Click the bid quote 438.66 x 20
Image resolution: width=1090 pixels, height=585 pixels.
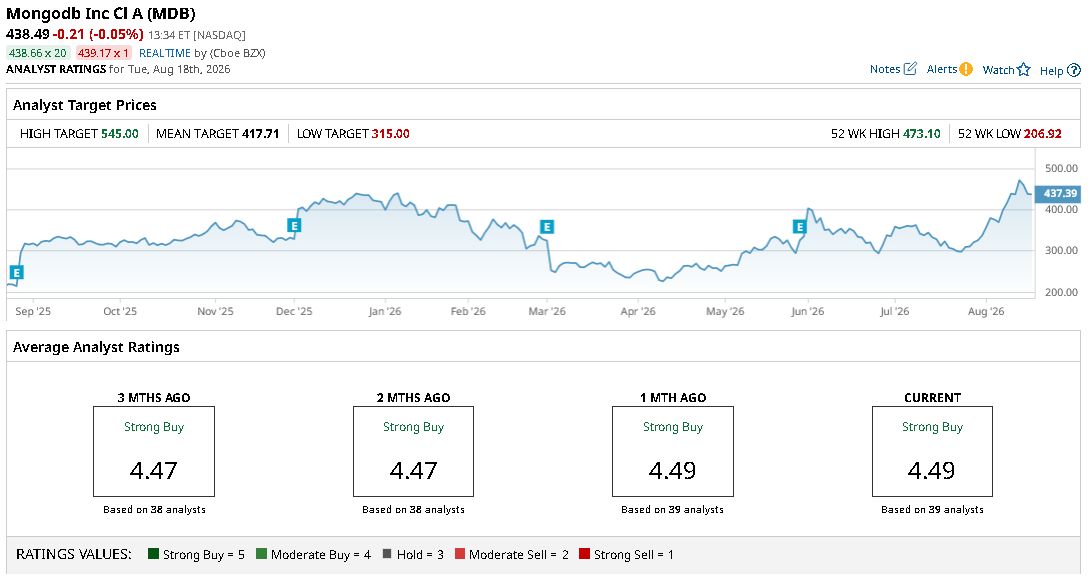pos(38,53)
